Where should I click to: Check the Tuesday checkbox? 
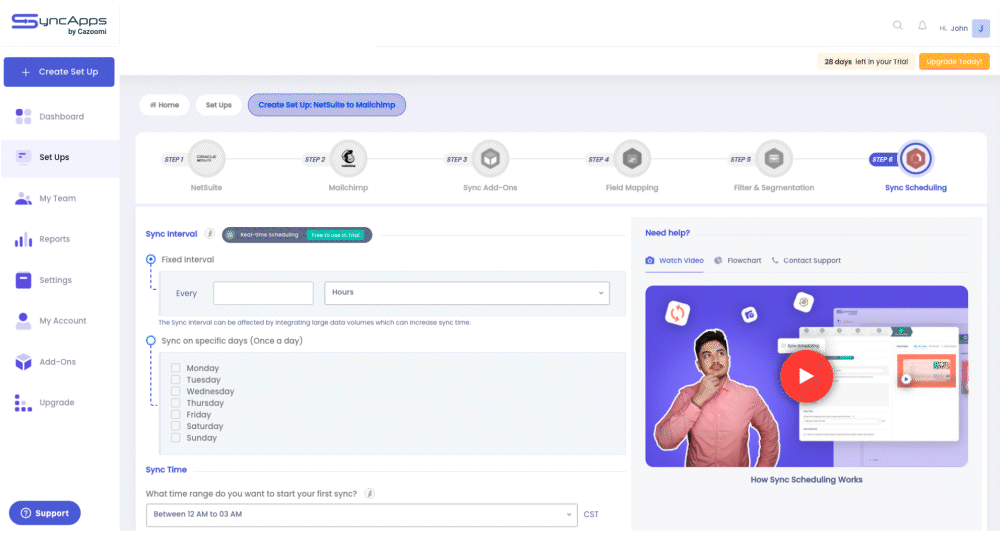pos(175,379)
